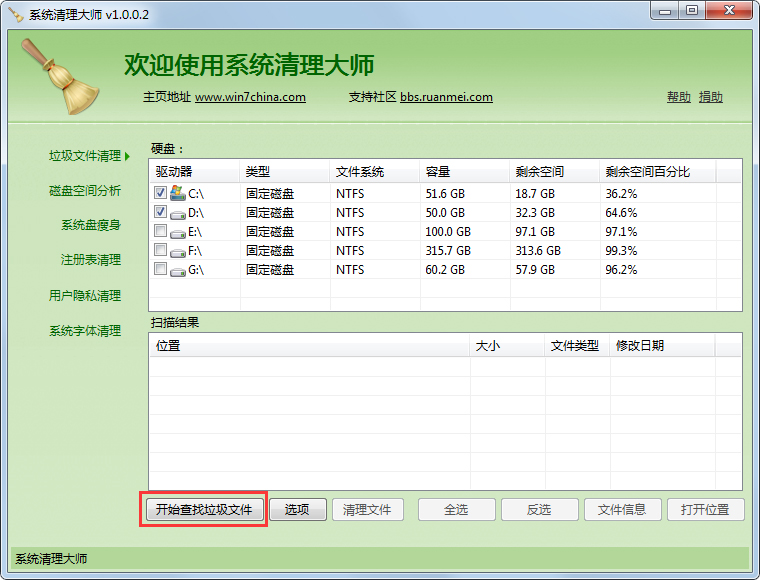The image size is (760, 580).
Task: Open bbs.ruanmei.com community link
Action: click(x=446, y=97)
